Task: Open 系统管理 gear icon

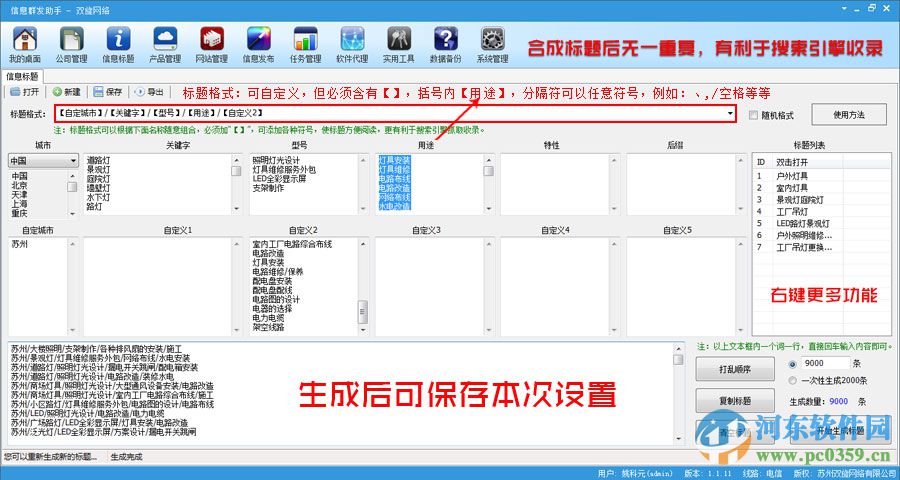Action: (x=492, y=44)
